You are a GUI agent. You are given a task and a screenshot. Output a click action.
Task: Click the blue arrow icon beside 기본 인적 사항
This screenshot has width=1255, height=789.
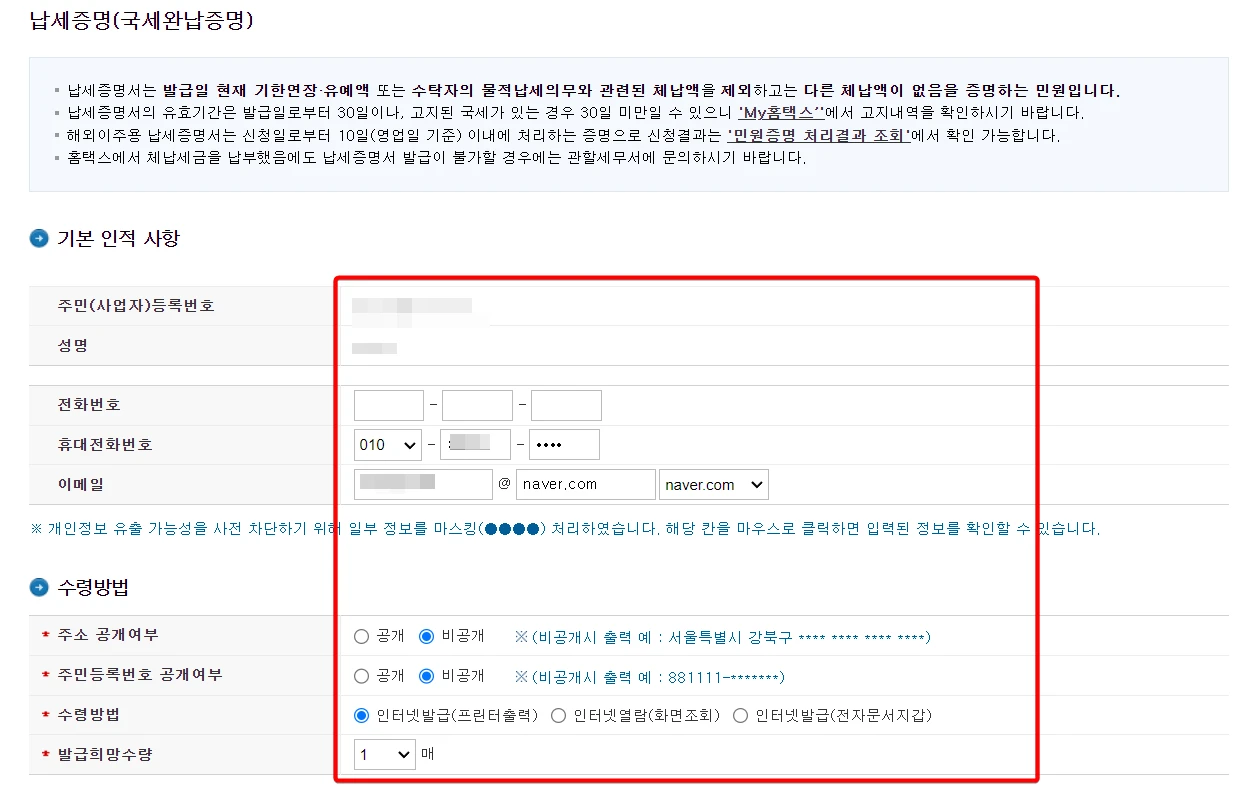[38, 238]
